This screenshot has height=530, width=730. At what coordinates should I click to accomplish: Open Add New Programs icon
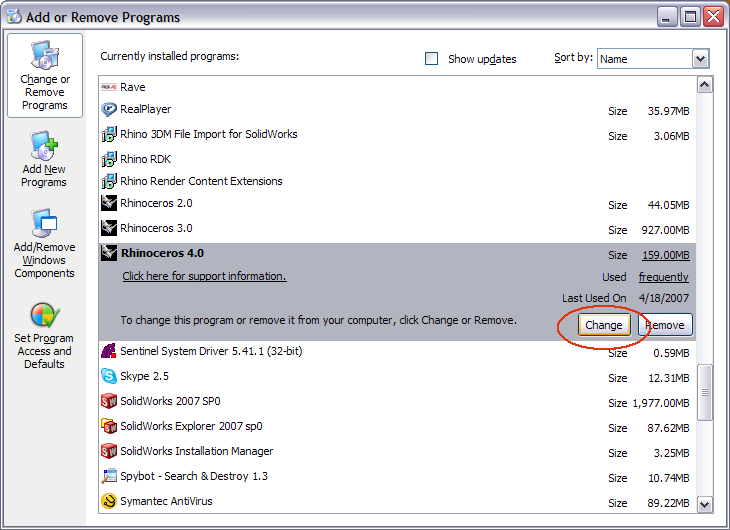coord(44,145)
